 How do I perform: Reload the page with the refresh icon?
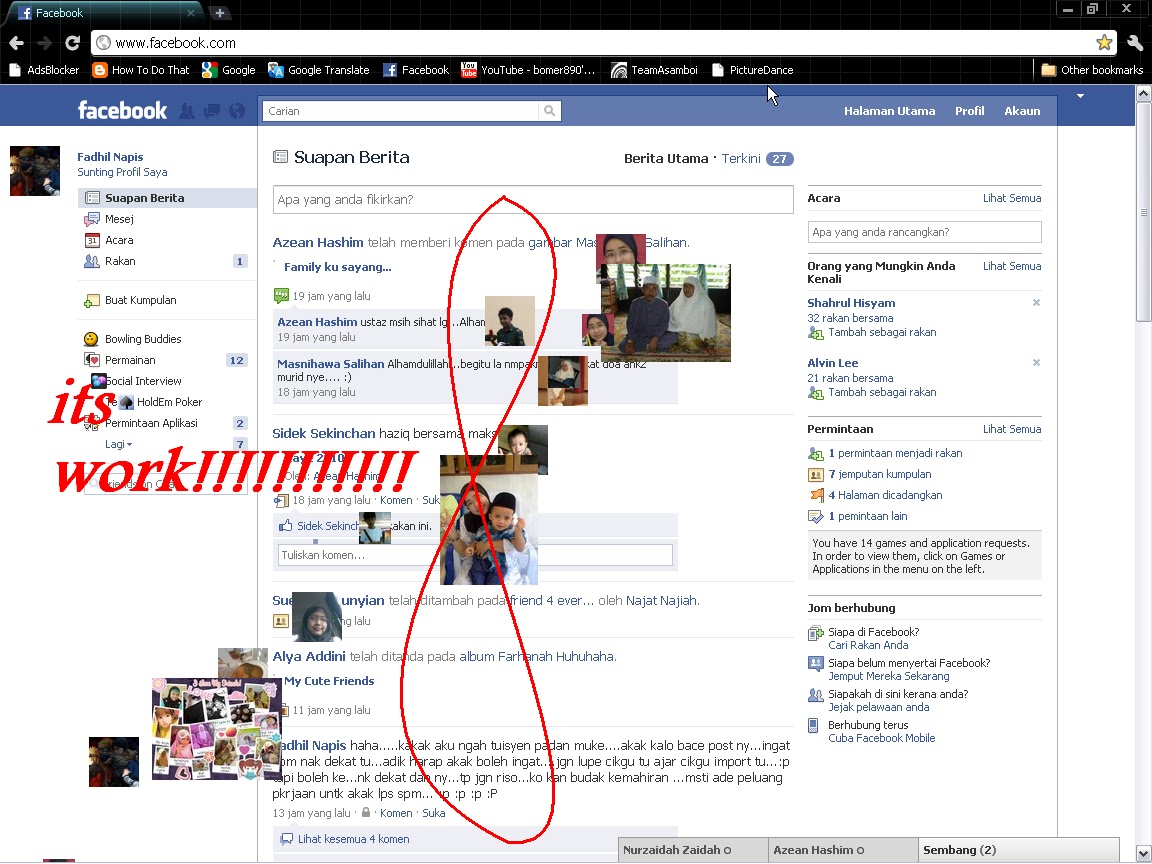pos(72,43)
